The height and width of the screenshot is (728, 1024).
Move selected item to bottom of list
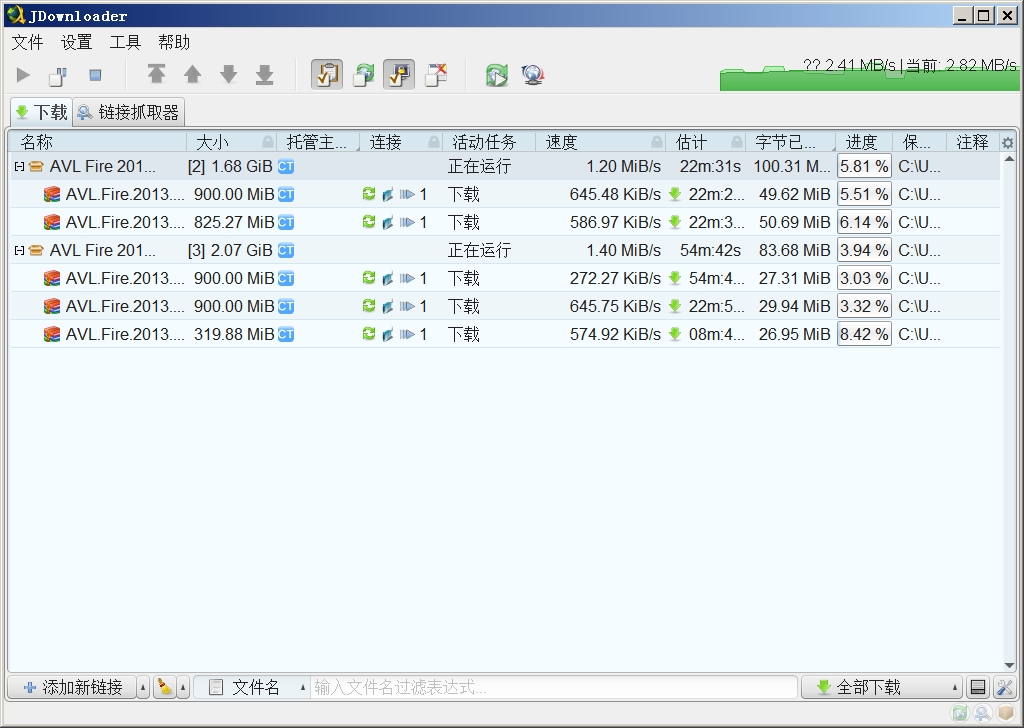[x=264, y=74]
